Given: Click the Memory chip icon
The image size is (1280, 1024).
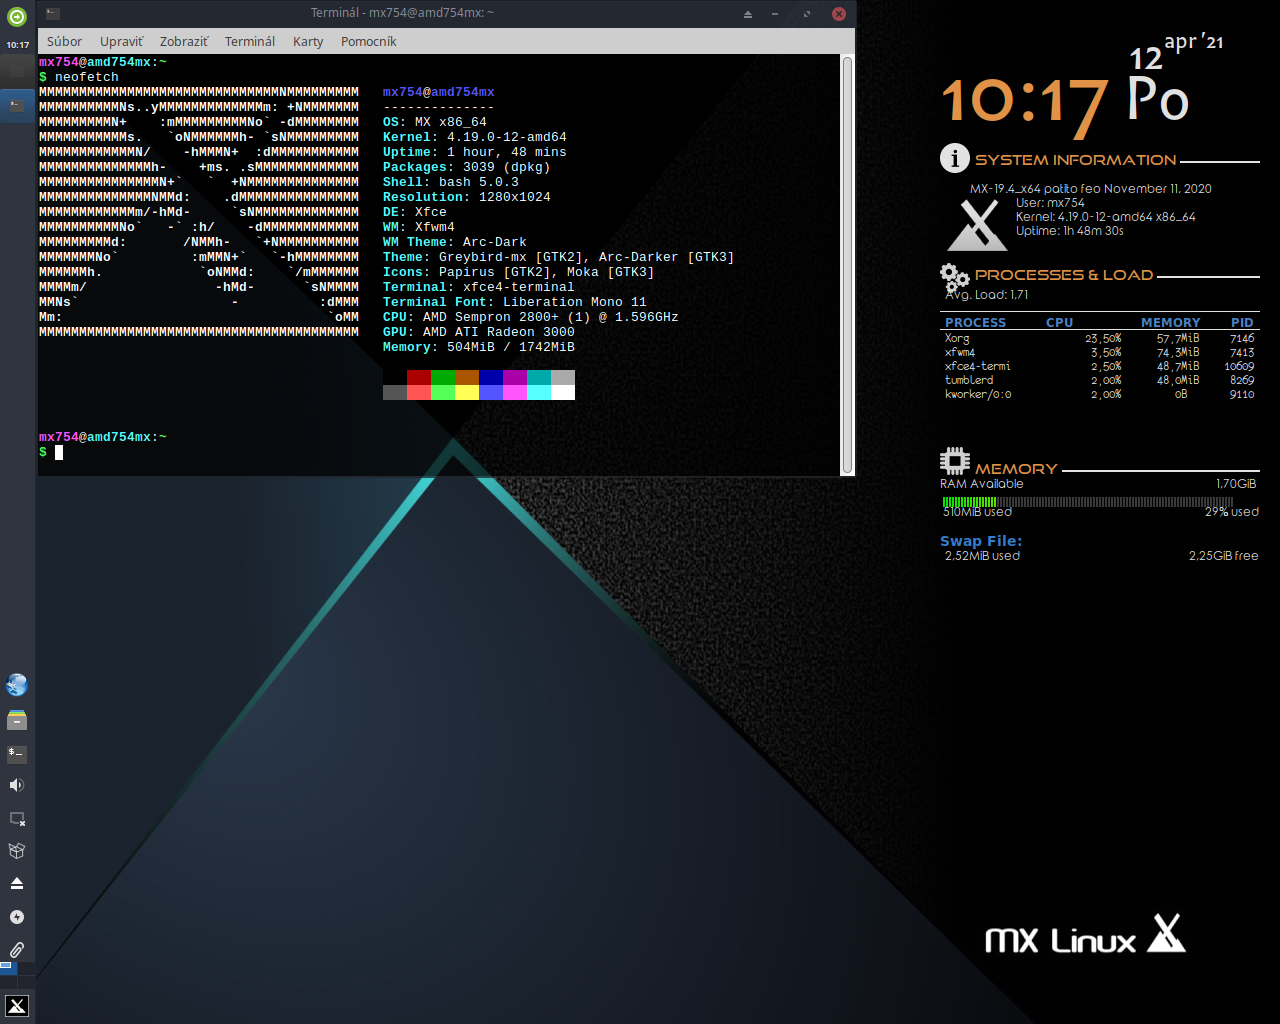Looking at the screenshot, I should point(955,461).
